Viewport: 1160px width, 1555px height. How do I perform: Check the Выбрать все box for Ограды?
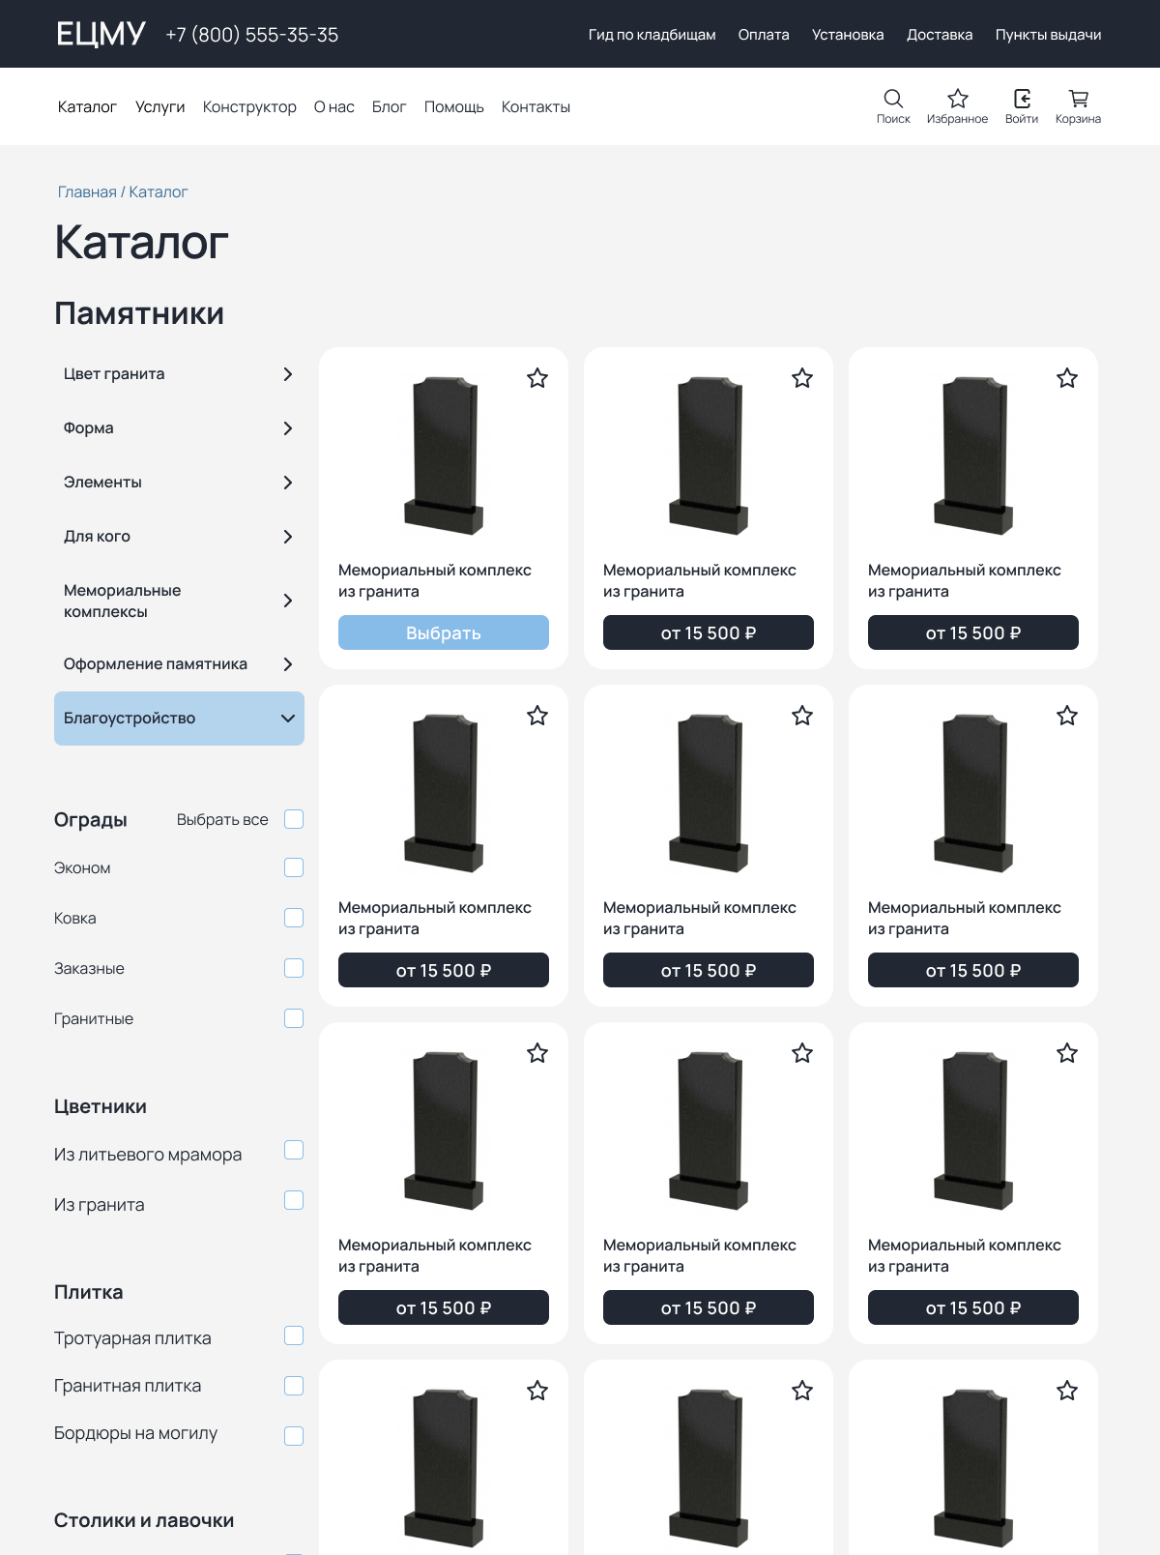(294, 819)
